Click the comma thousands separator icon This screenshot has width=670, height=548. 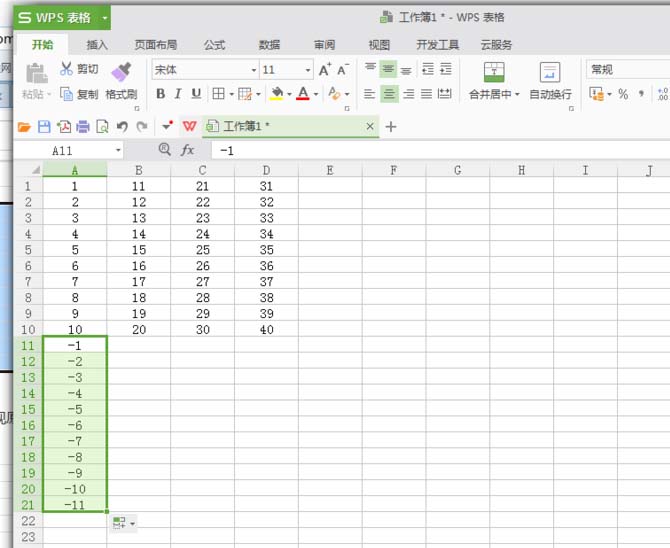click(x=641, y=94)
